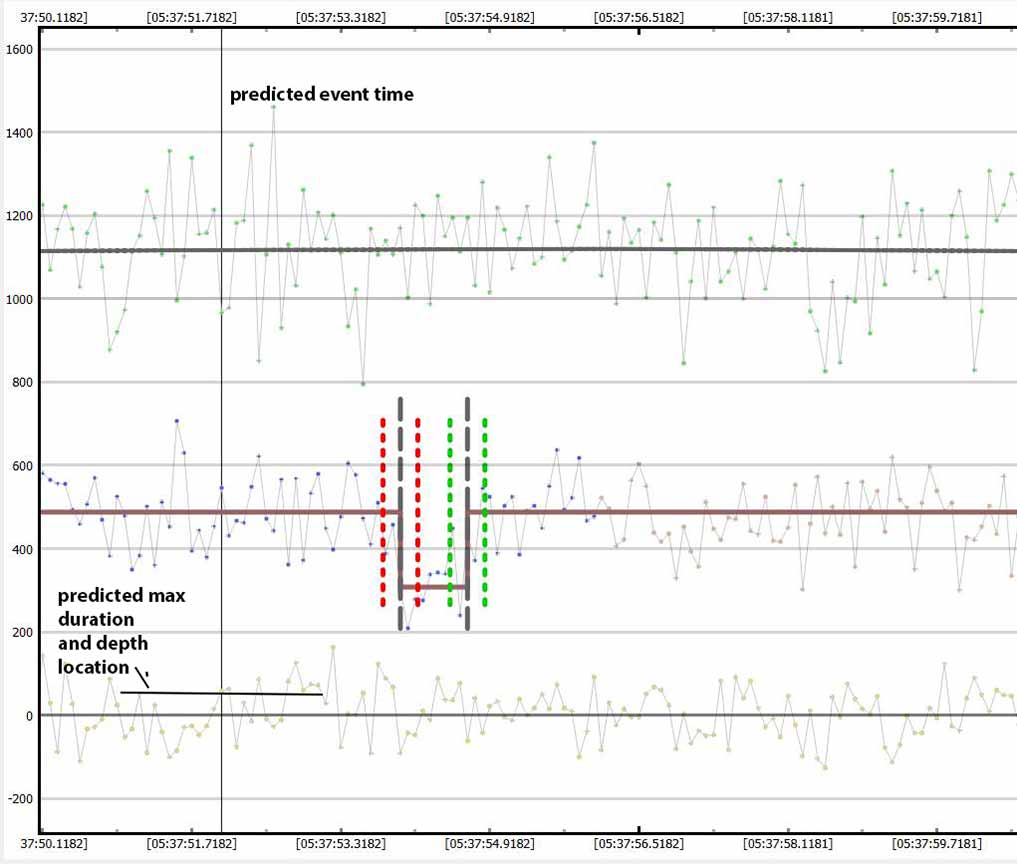Click [05:37:51.7182] on the bottom time axis
Viewport: 1017px width, 864px height.
191,844
